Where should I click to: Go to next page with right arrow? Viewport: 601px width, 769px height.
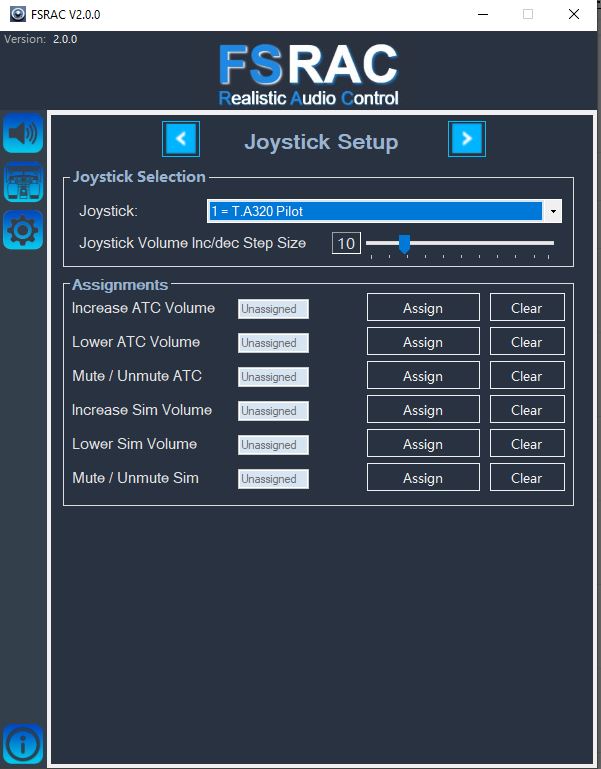click(x=467, y=139)
